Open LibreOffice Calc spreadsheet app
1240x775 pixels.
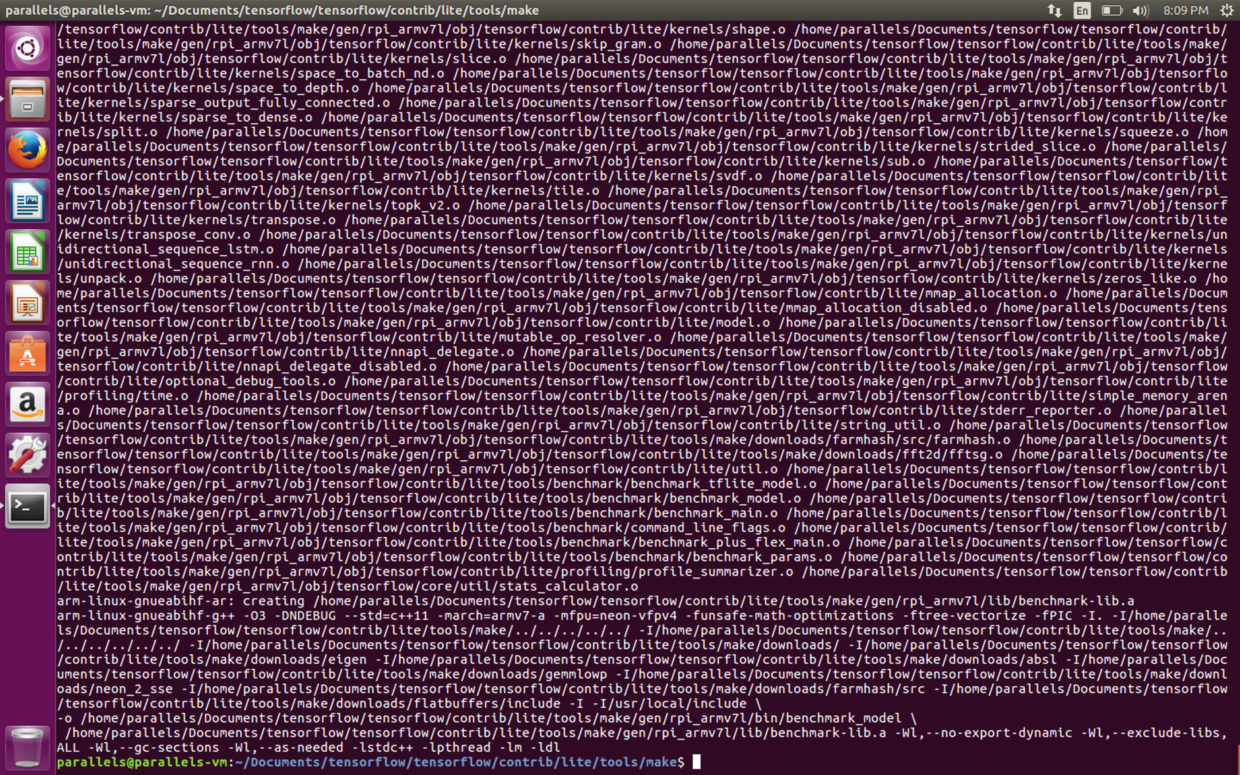click(27, 252)
